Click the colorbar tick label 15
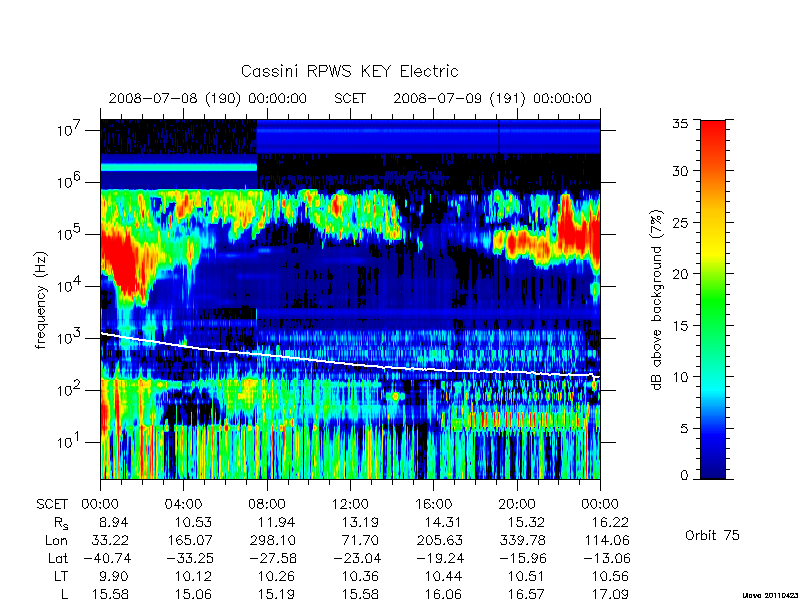This screenshot has height=600, width=800. (x=679, y=326)
